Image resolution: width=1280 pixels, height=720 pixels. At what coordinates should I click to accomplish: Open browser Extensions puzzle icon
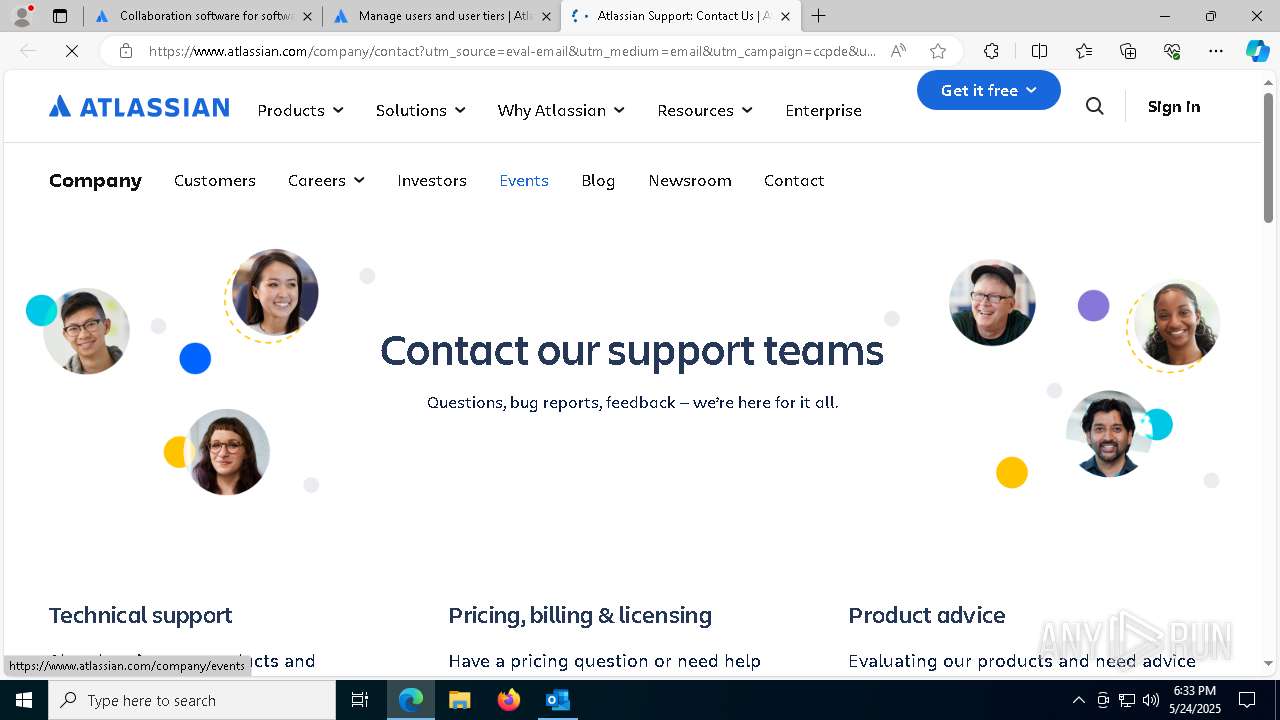[x=991, y=51]
